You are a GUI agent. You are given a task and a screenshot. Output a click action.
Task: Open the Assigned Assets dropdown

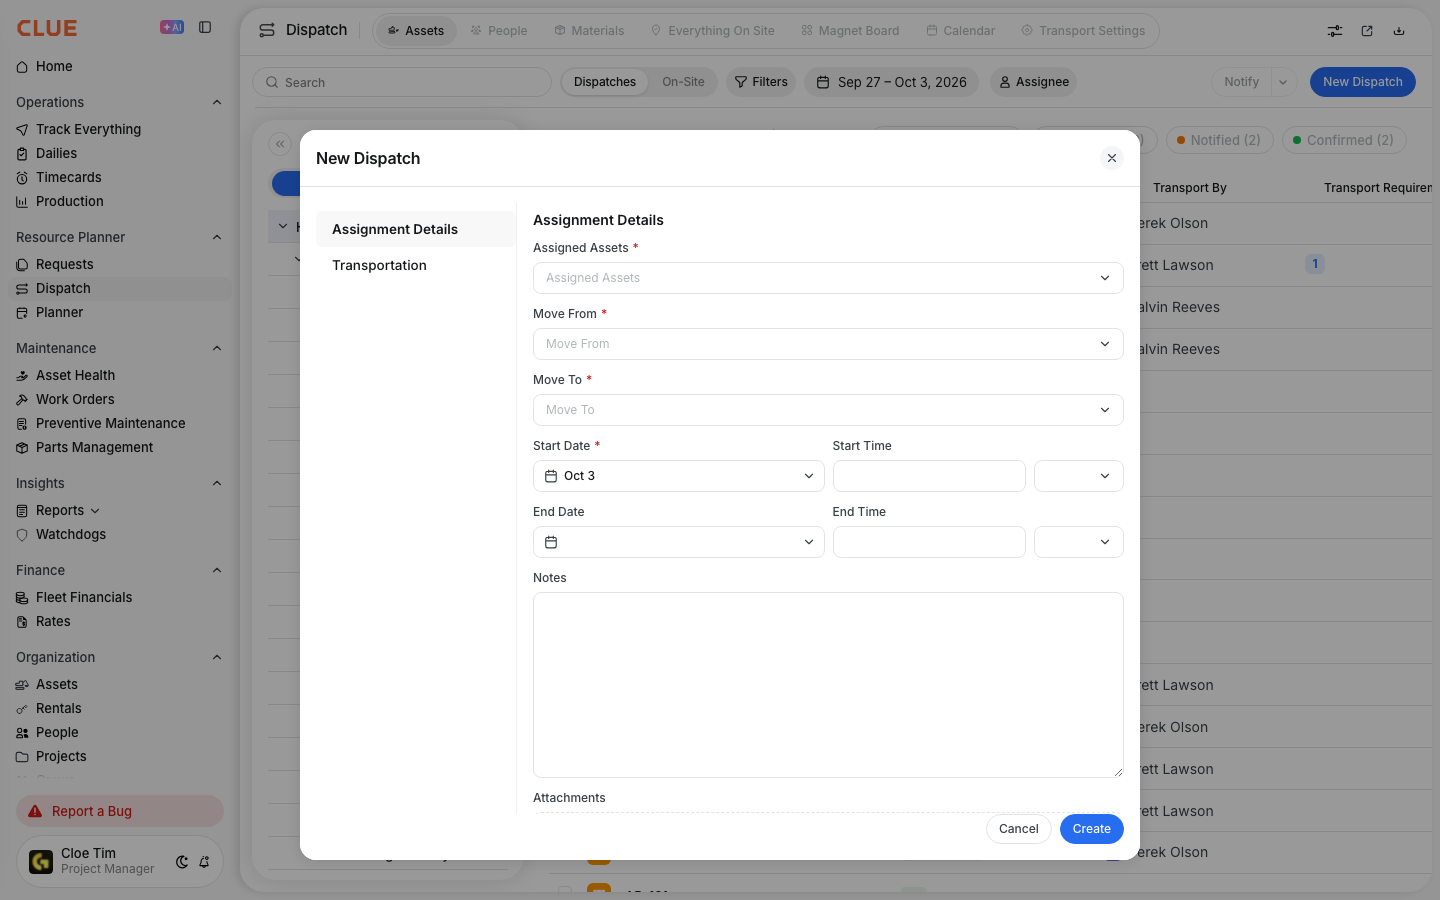(x=828, y=278)
